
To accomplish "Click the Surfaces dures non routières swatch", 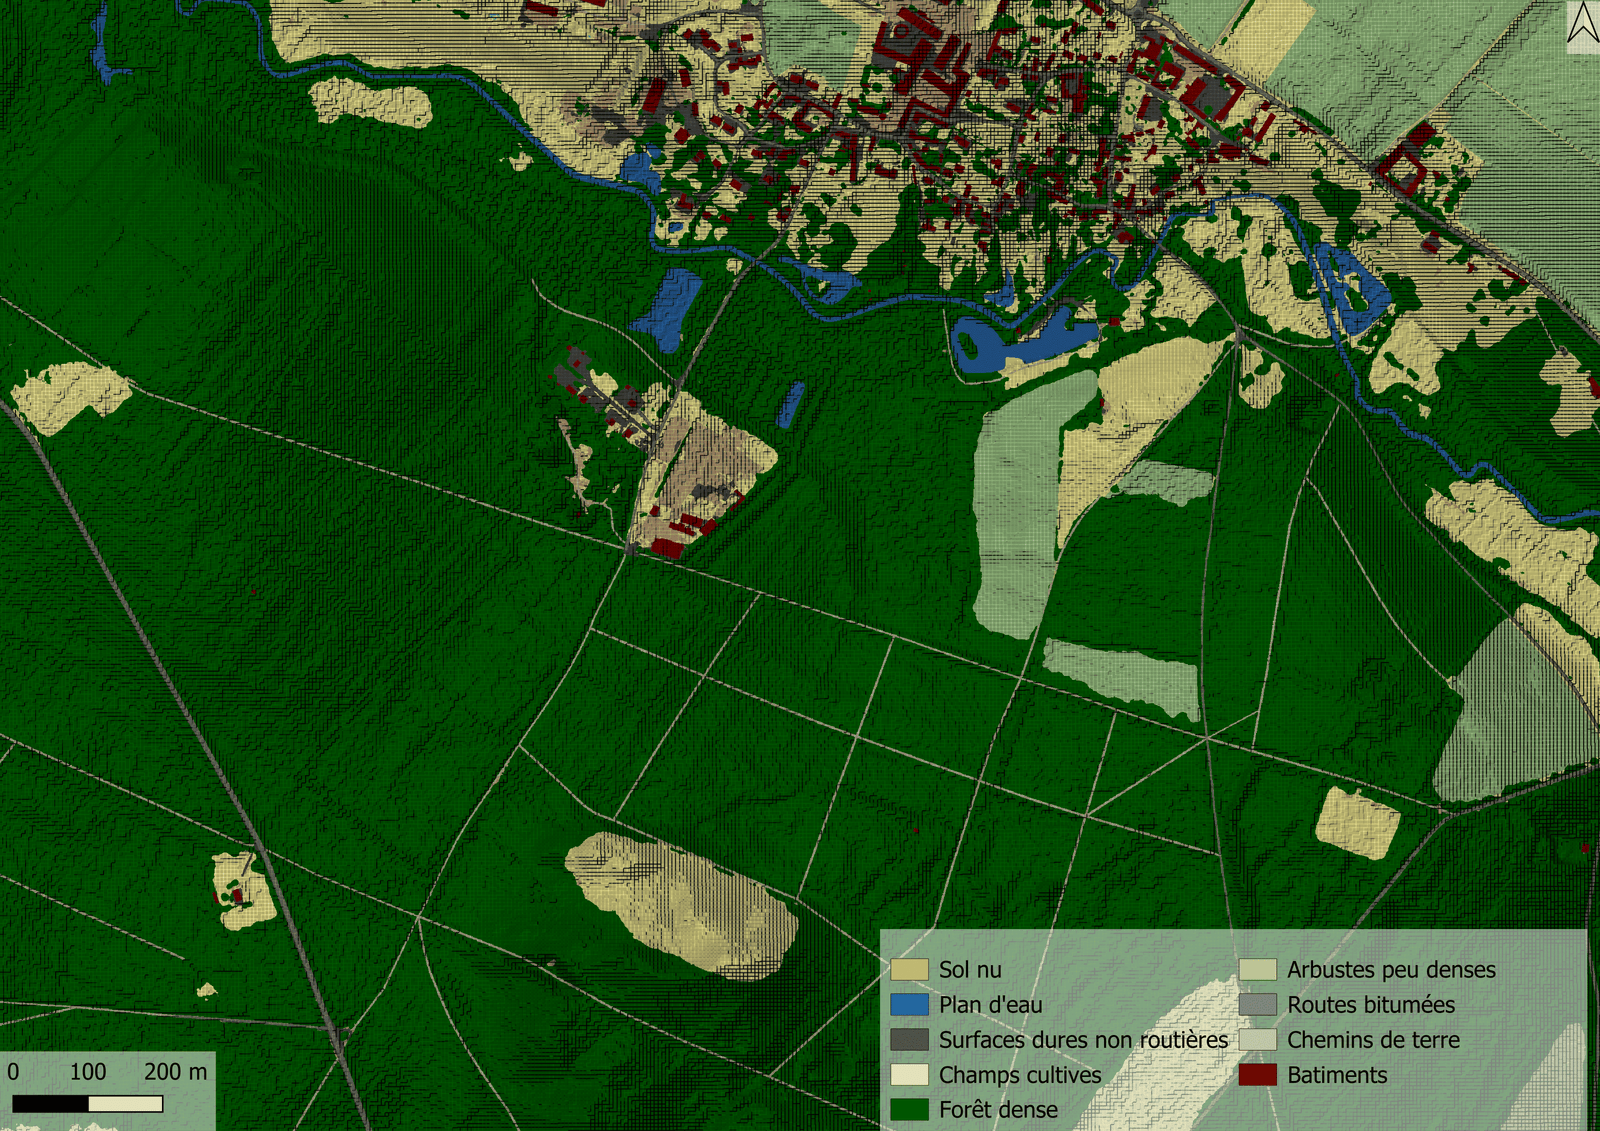I will click(x=909, y=1039).
